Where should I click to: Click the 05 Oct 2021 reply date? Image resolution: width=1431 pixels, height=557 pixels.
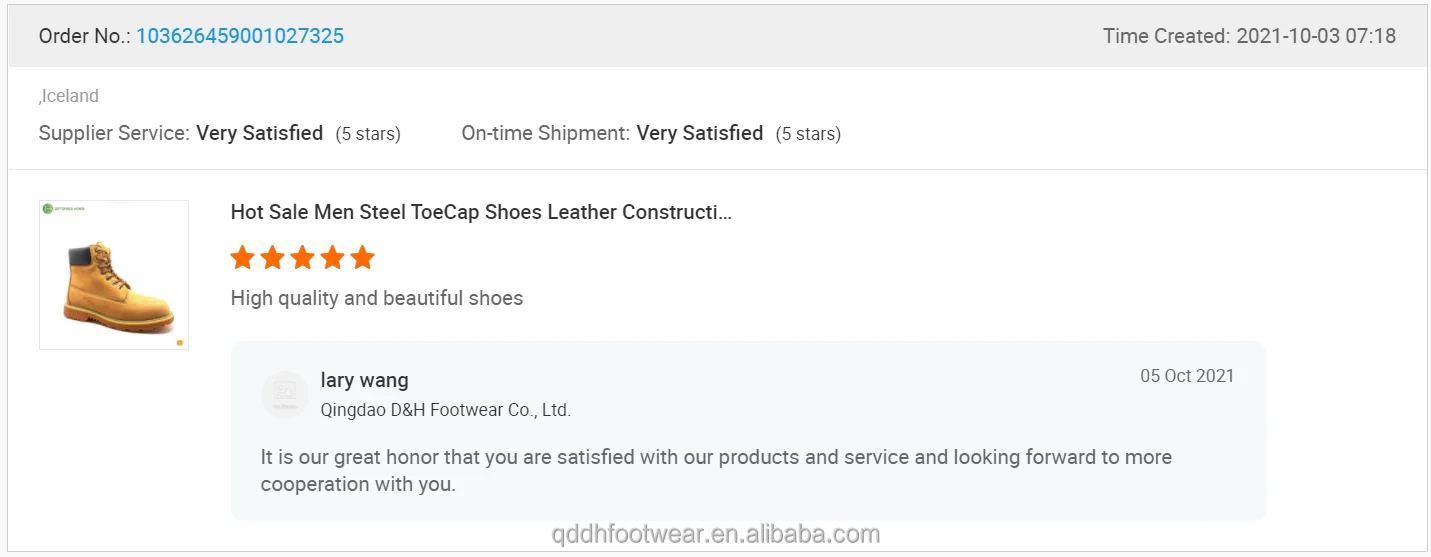click(x=1187, y=376)
